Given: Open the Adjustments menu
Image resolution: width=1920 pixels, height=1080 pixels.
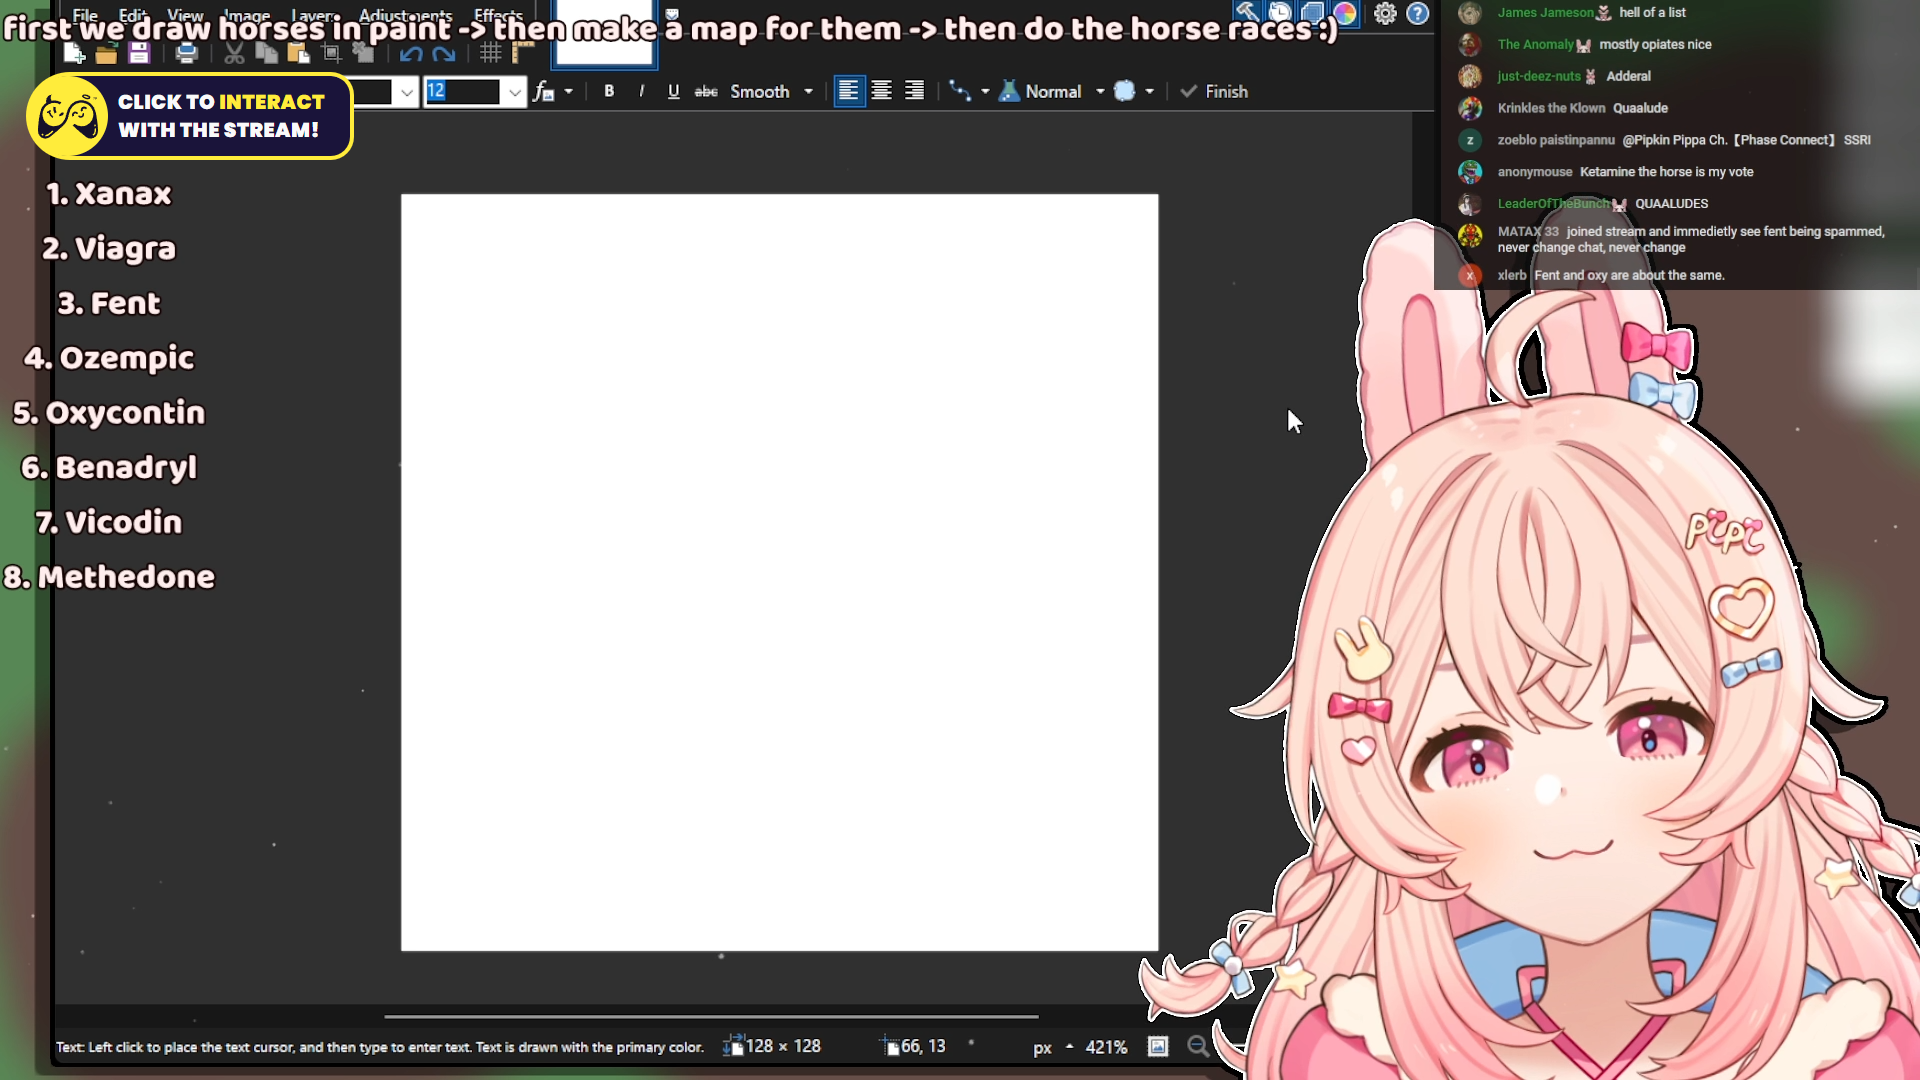Looking at the screenshot, I should (x=405, y=15).
